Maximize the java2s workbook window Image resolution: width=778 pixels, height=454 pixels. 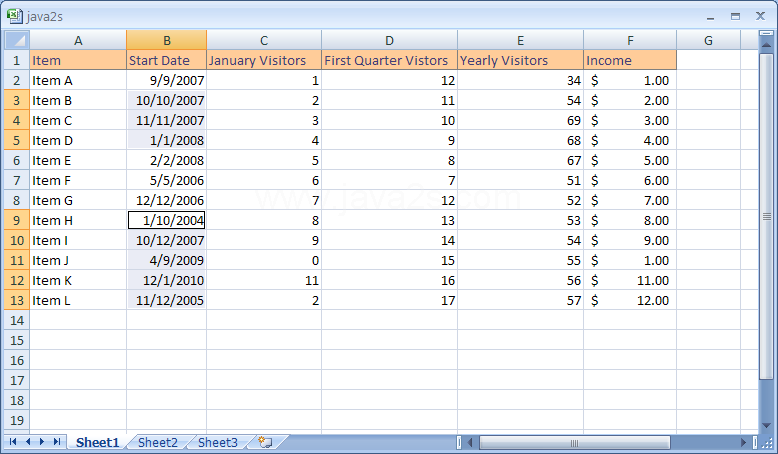[x=735, y=16]
